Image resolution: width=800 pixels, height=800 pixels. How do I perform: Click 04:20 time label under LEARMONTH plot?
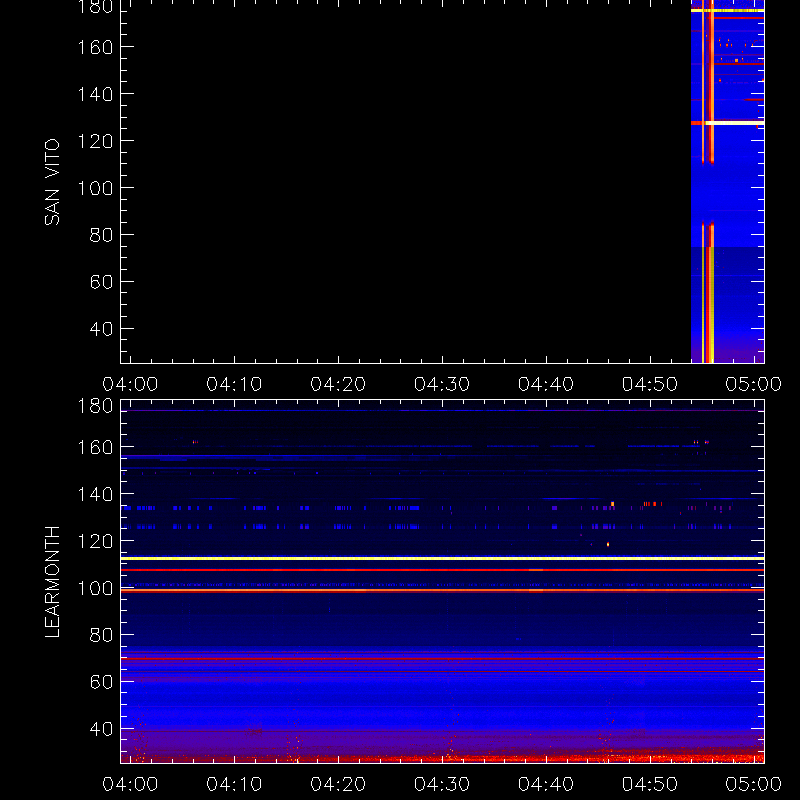point(338,784)
